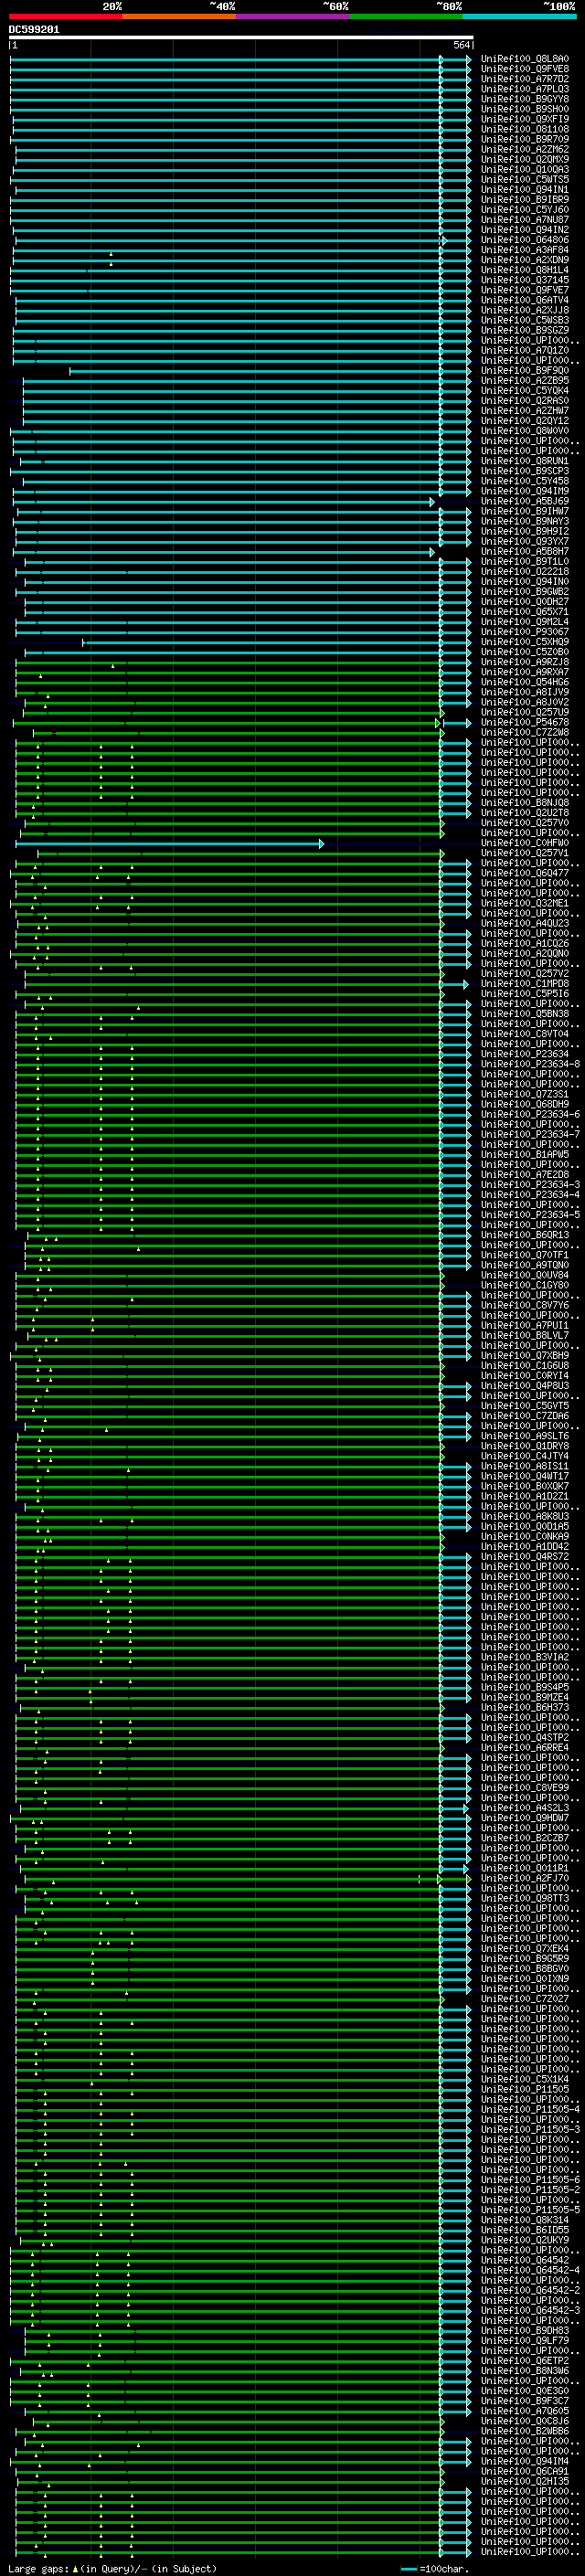Click hit label UniRef100_P54678

click(525, 722)
